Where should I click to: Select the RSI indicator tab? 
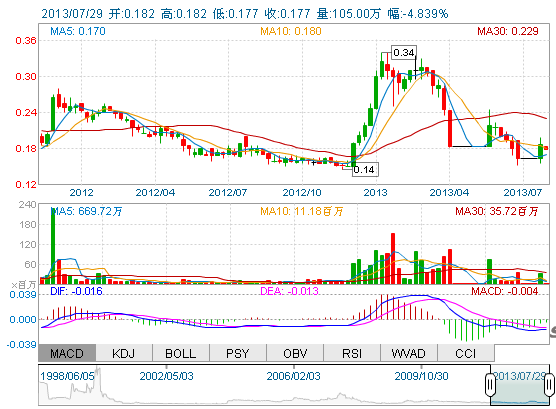point(352,353)
